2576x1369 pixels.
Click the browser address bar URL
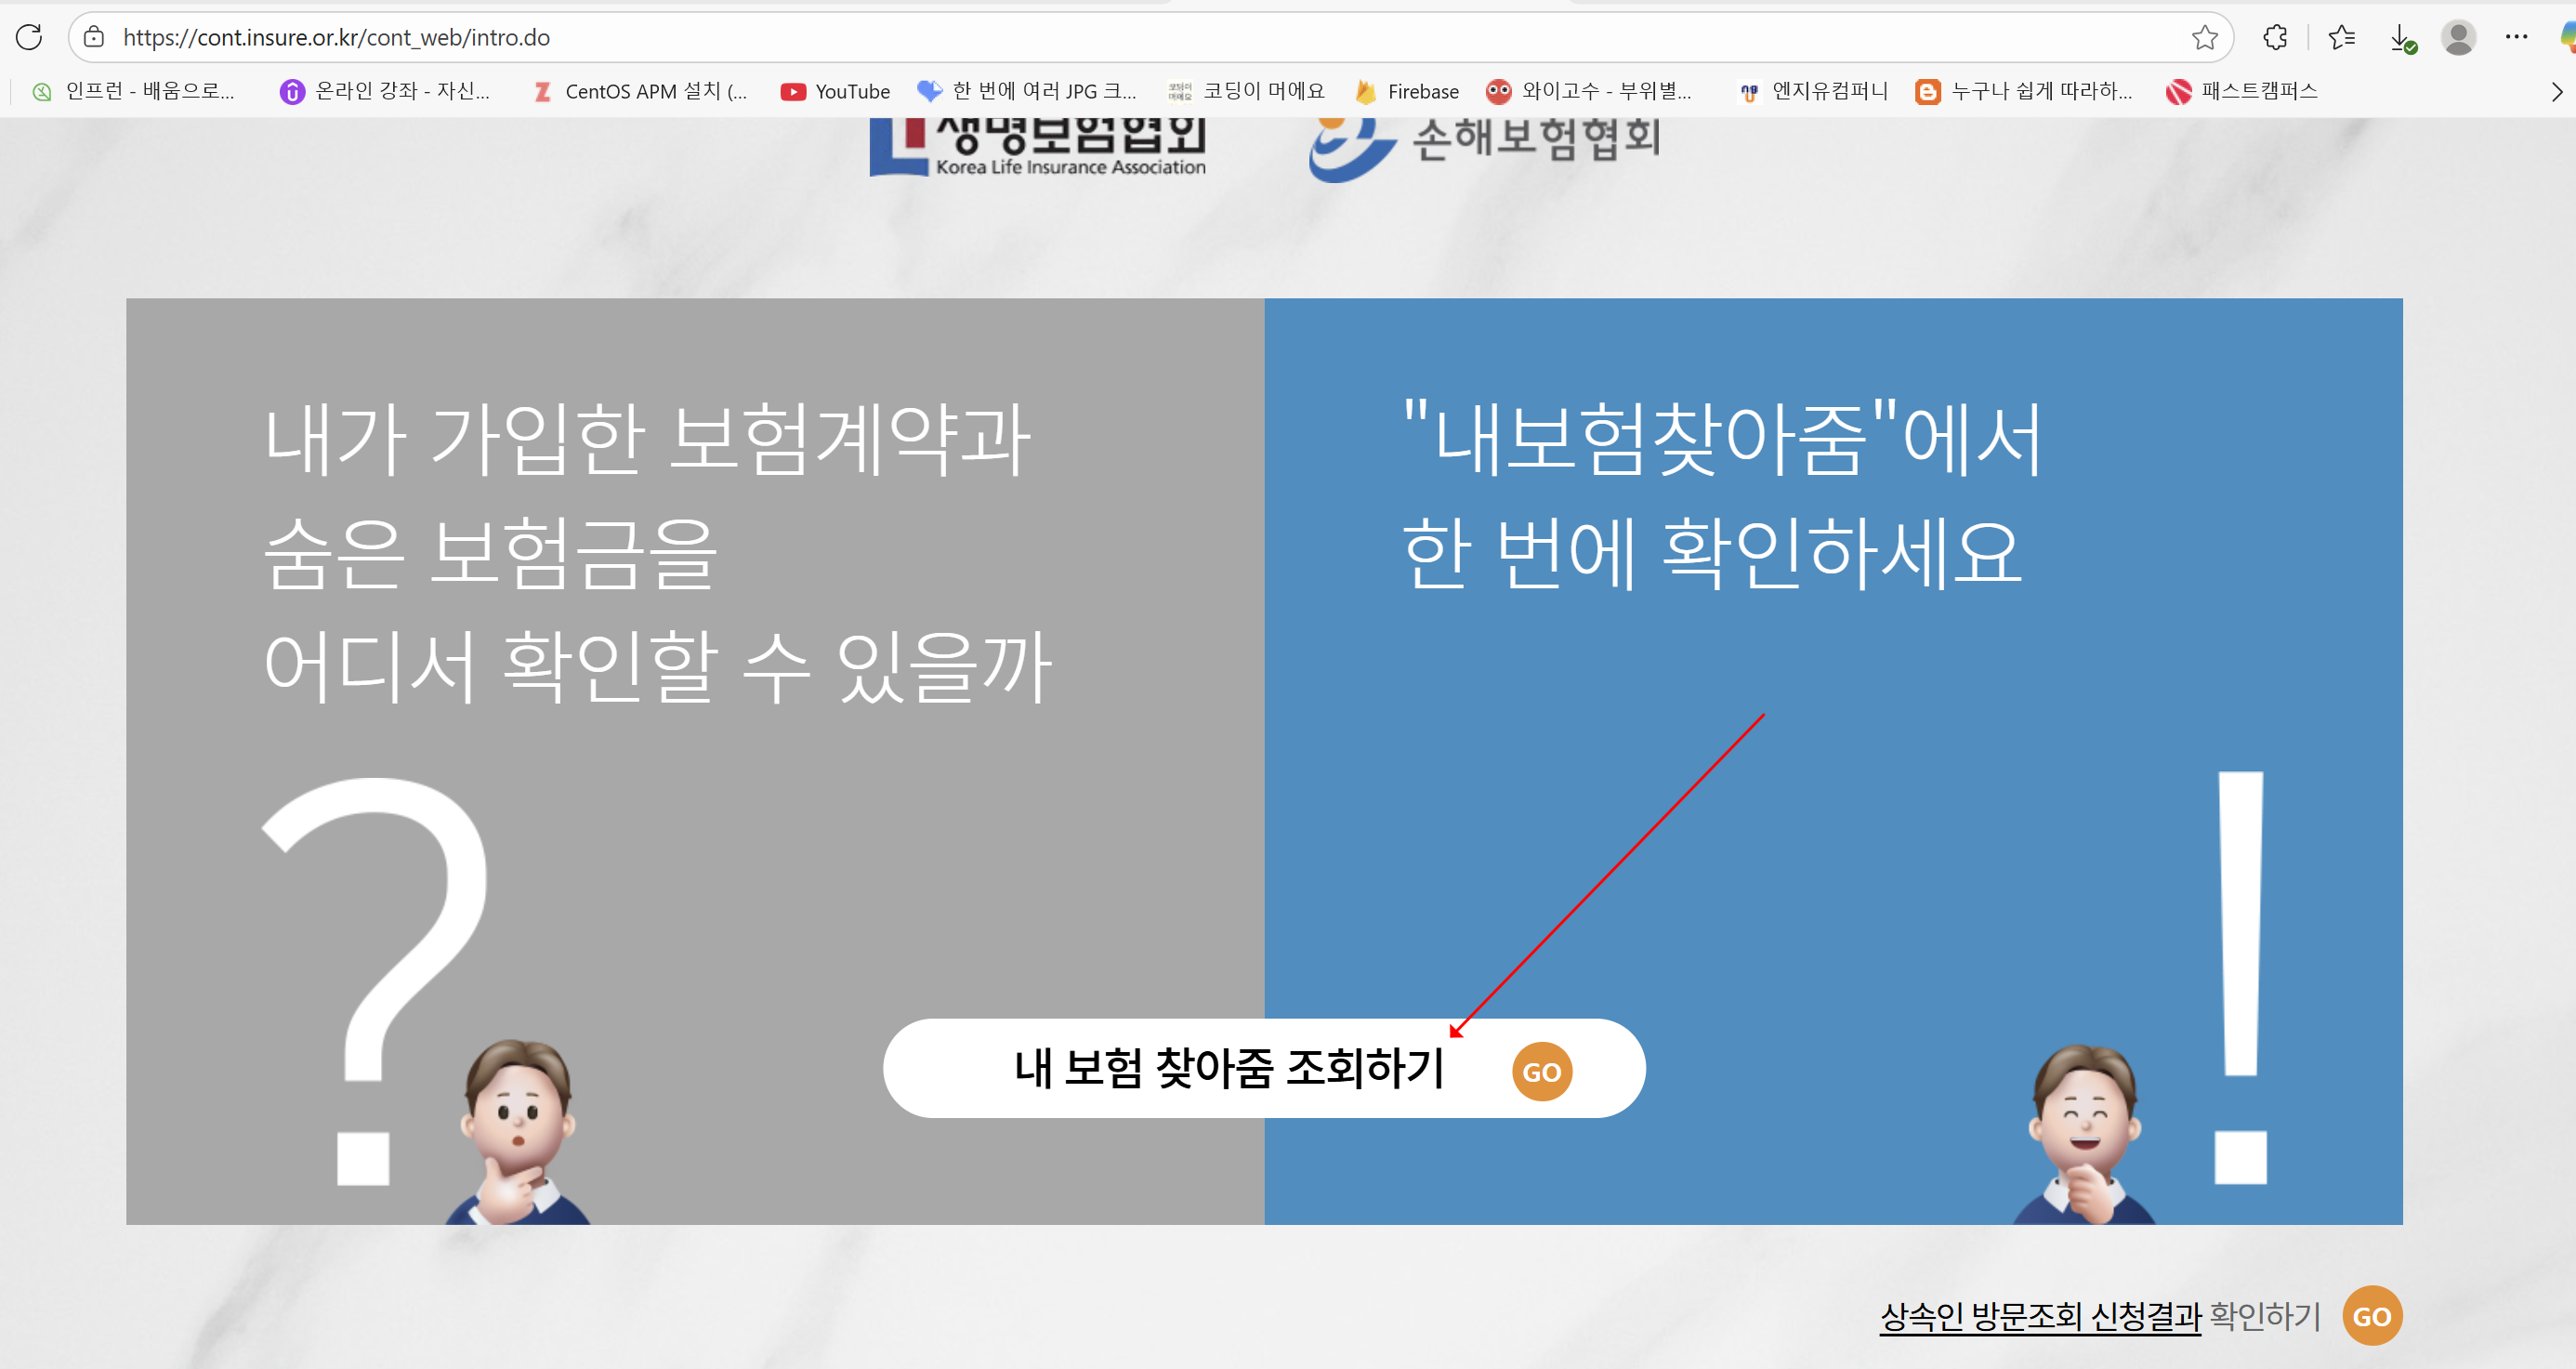336,37
